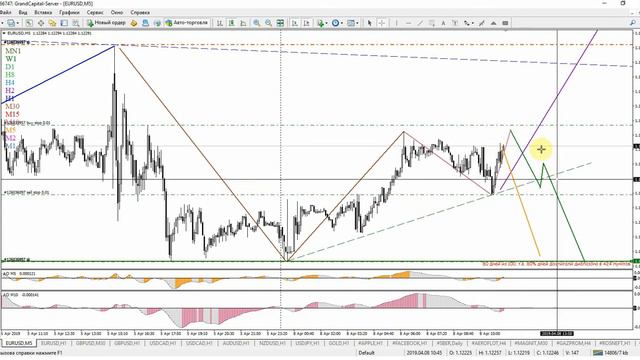This screenshot has width=640, height=360.
Task: Zoom out on the chart
Action: pos(268,23)
